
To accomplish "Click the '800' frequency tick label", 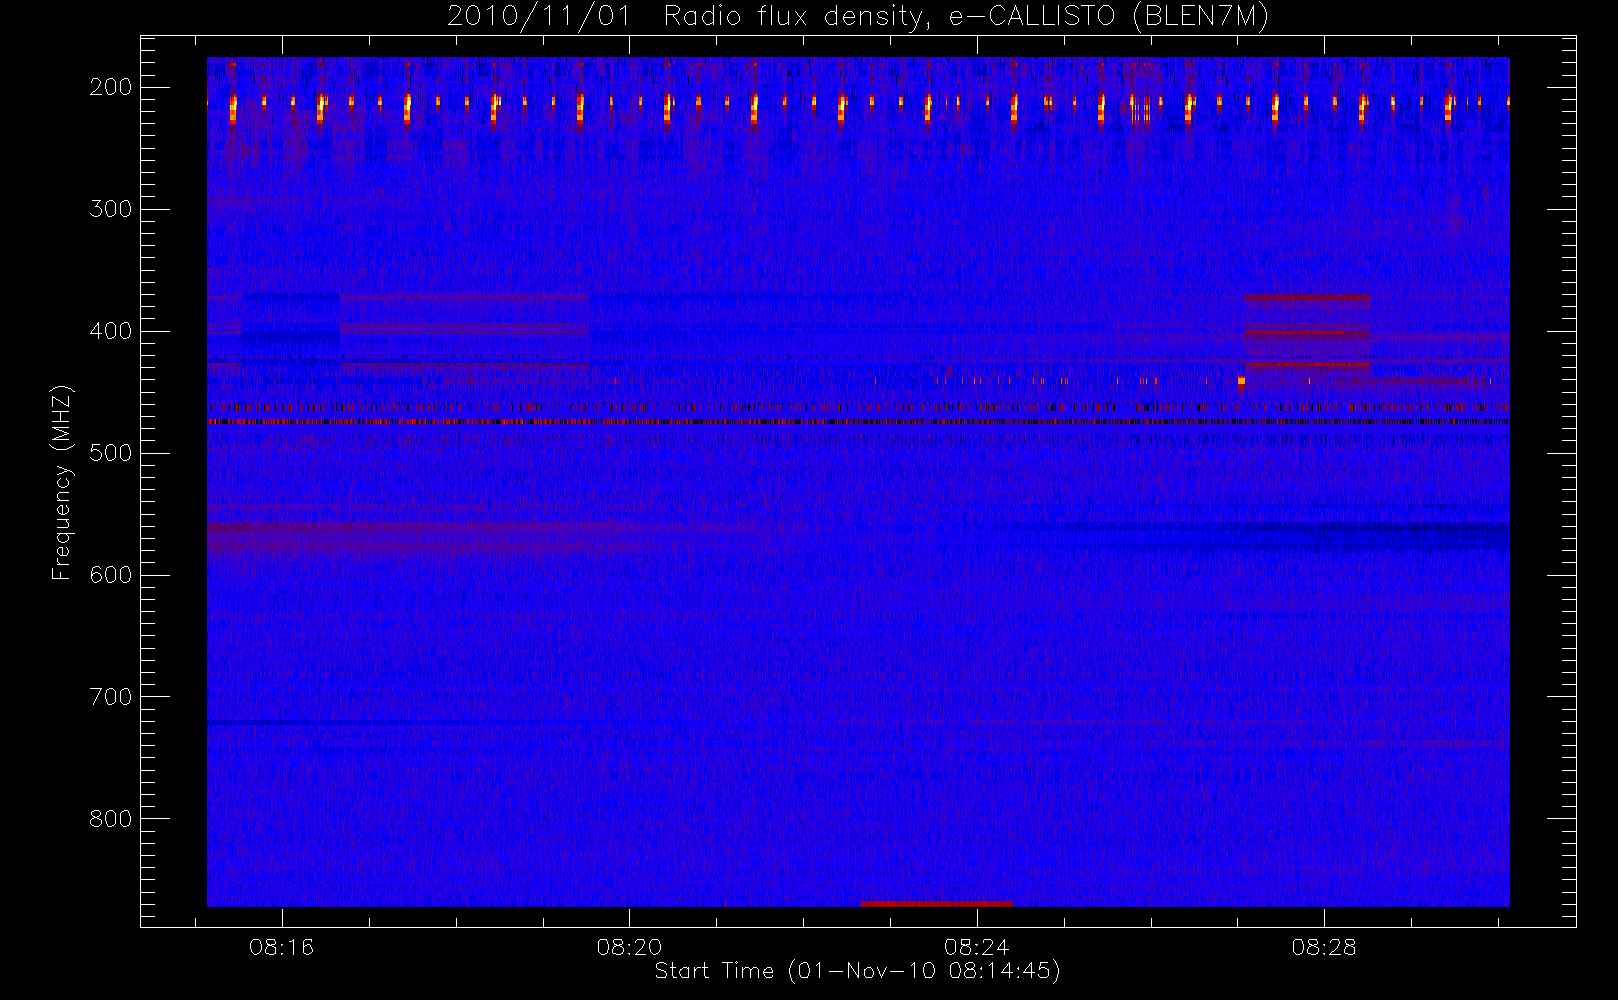I will click(x=111, y=819).
